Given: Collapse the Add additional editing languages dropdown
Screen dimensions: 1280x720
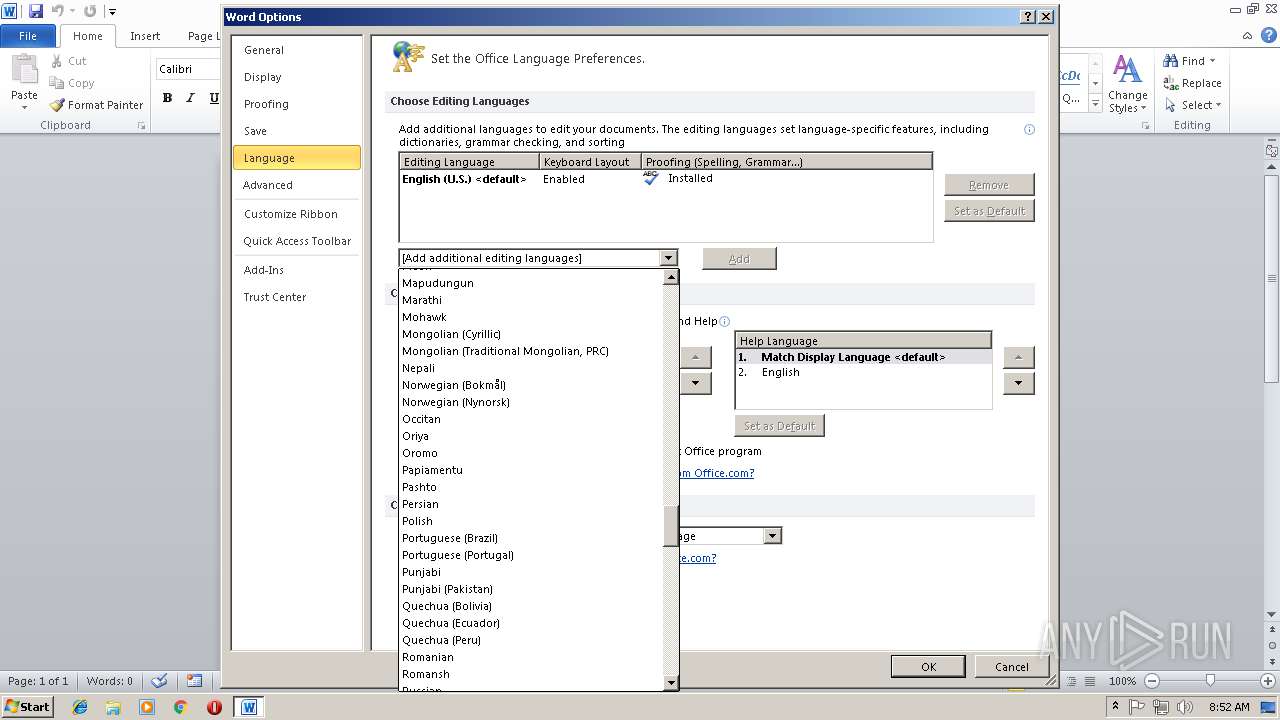Looking at the screenshot, I should (x=668, y=258).
